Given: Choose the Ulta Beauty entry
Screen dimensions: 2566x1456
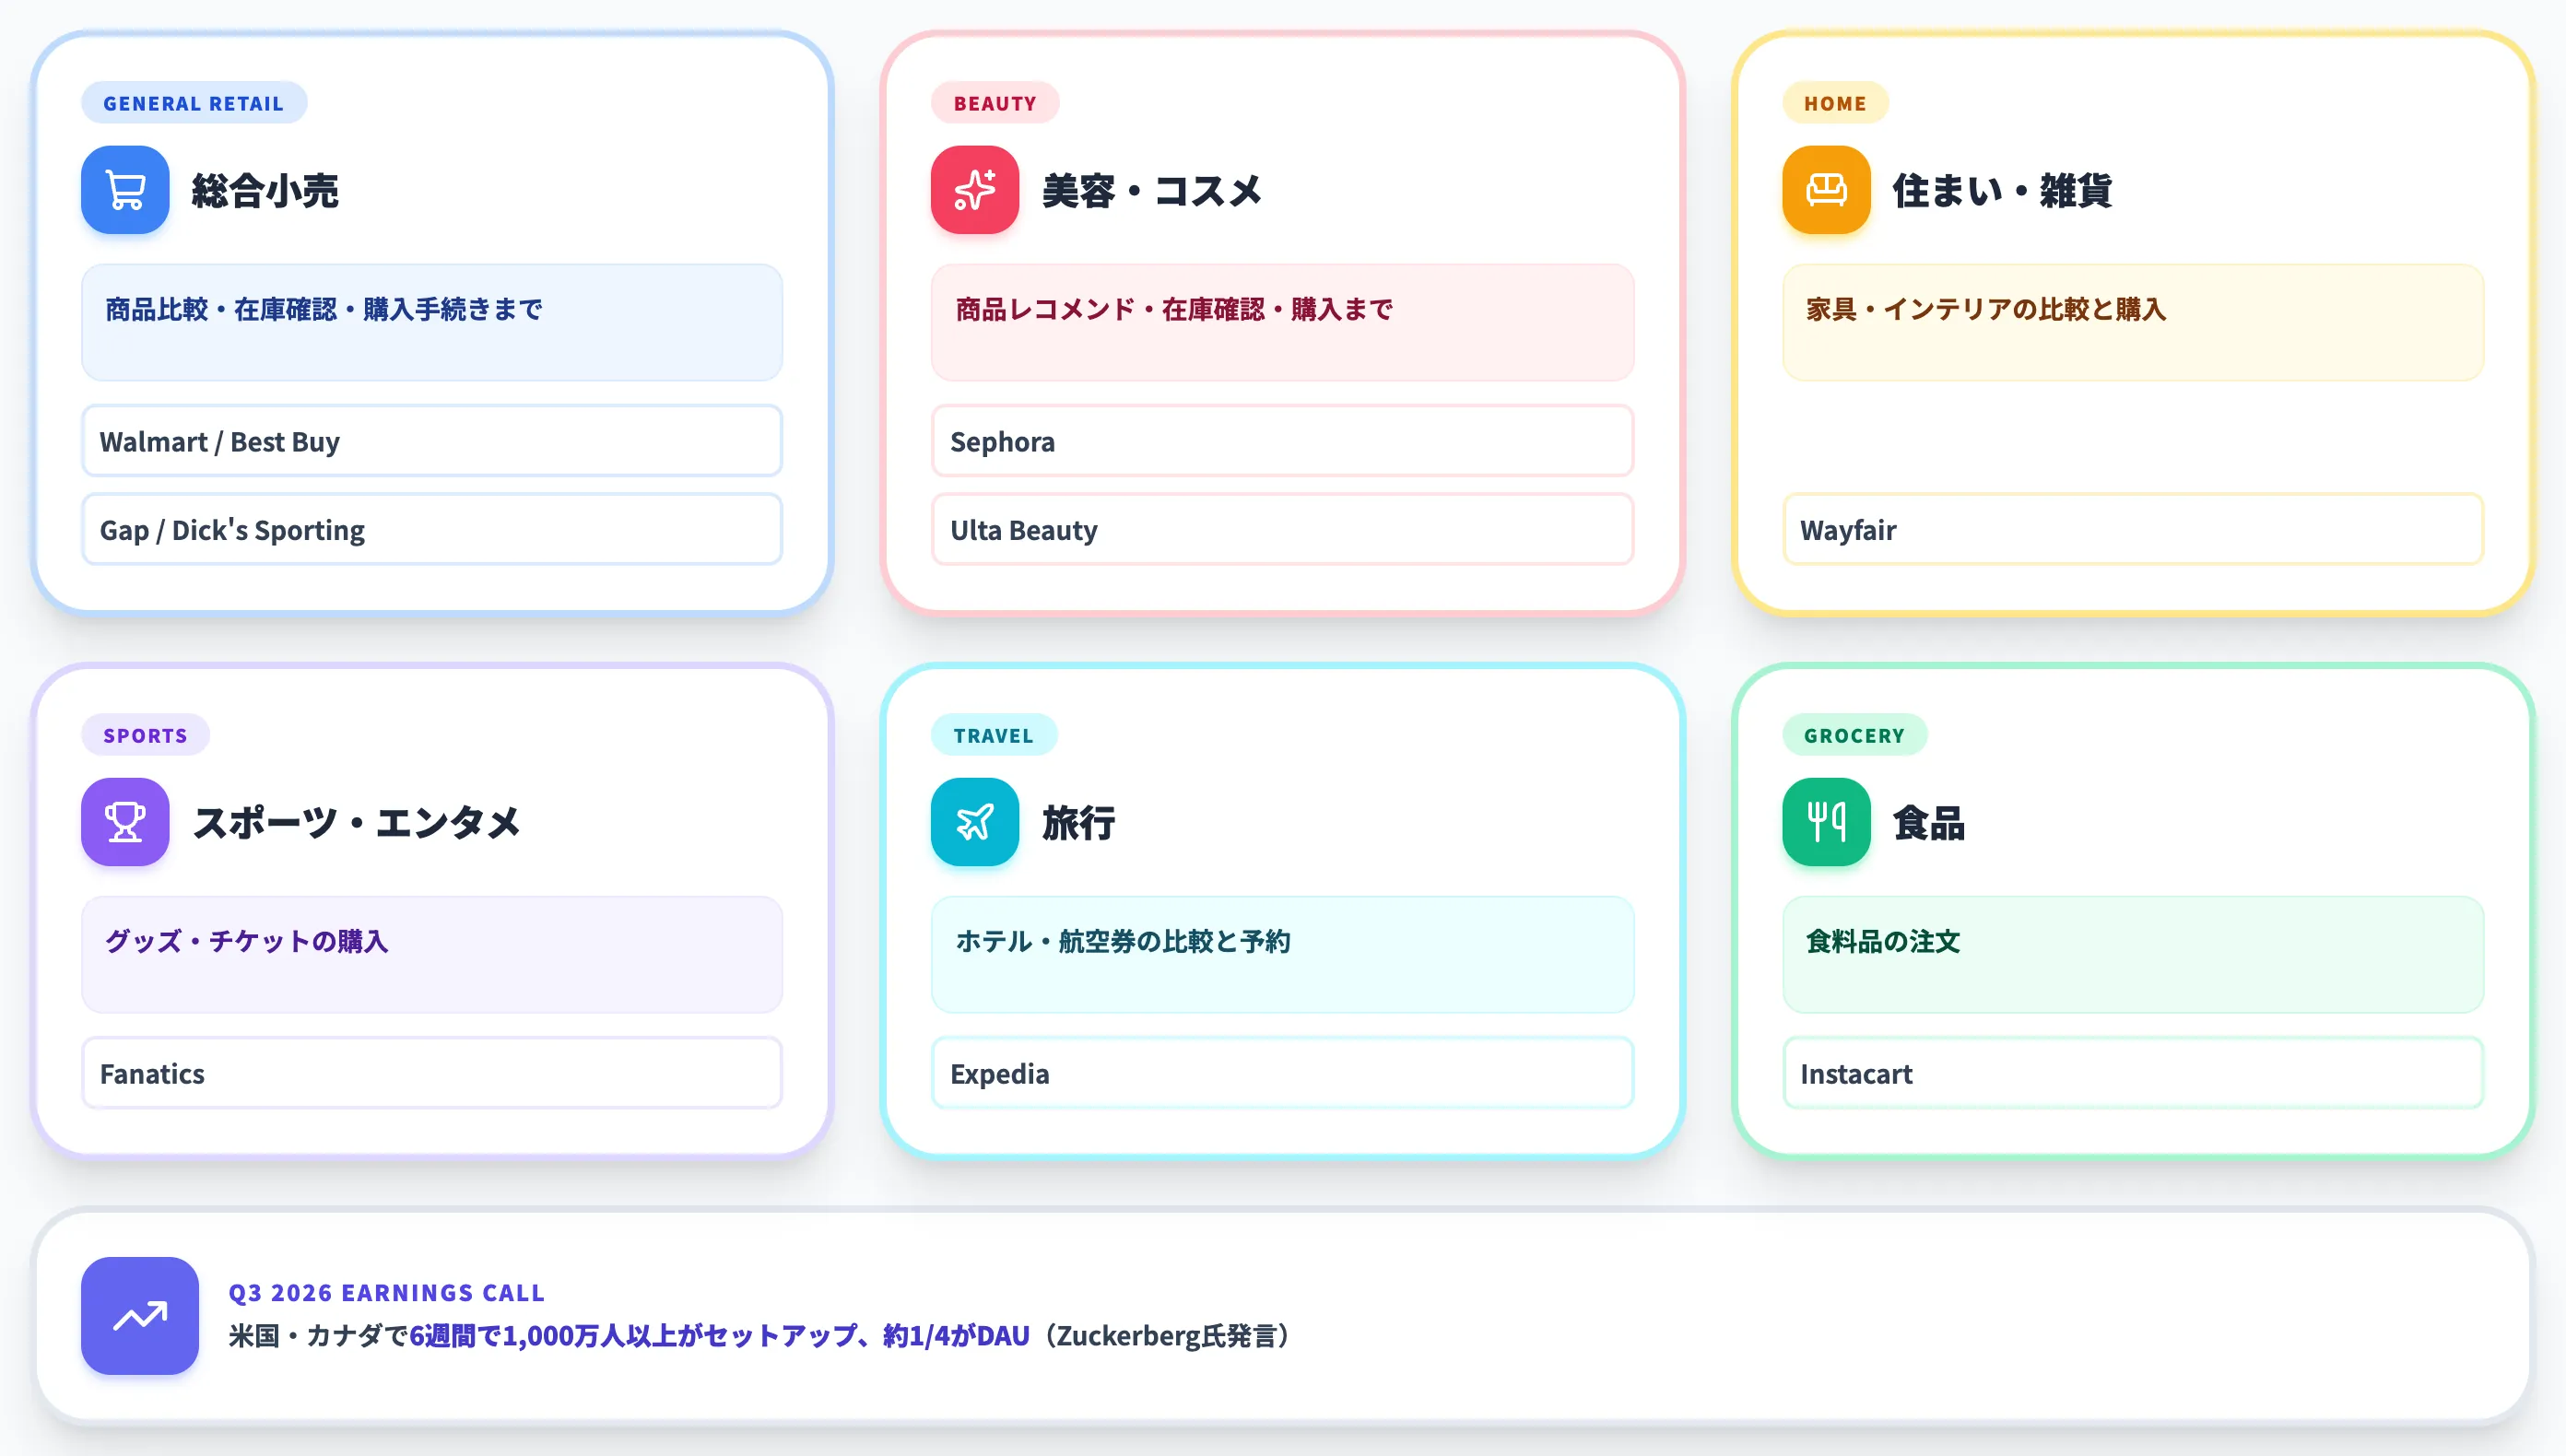Looking at the screenshot, I should [1283, 529].
